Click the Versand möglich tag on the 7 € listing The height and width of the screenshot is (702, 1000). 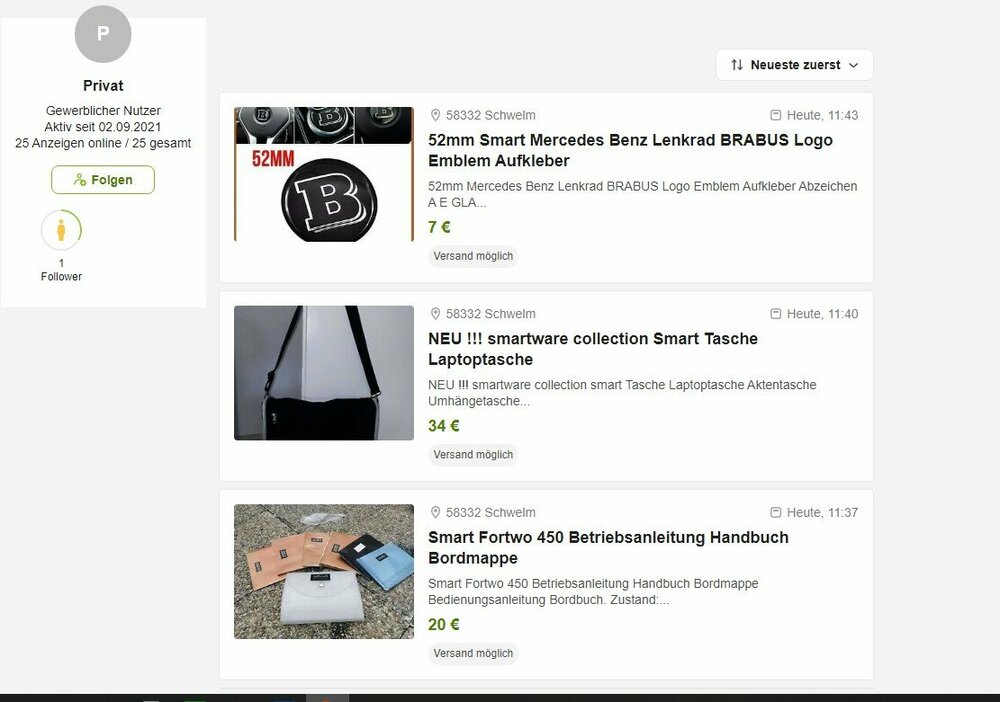point(473,256)
